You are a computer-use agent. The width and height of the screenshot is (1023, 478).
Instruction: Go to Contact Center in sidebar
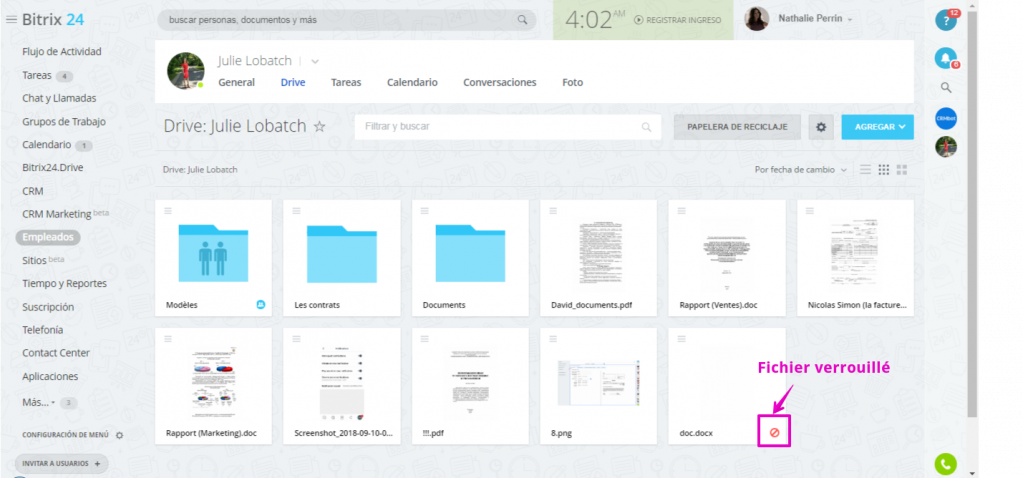pyautogui.click(x=56, y=353)
